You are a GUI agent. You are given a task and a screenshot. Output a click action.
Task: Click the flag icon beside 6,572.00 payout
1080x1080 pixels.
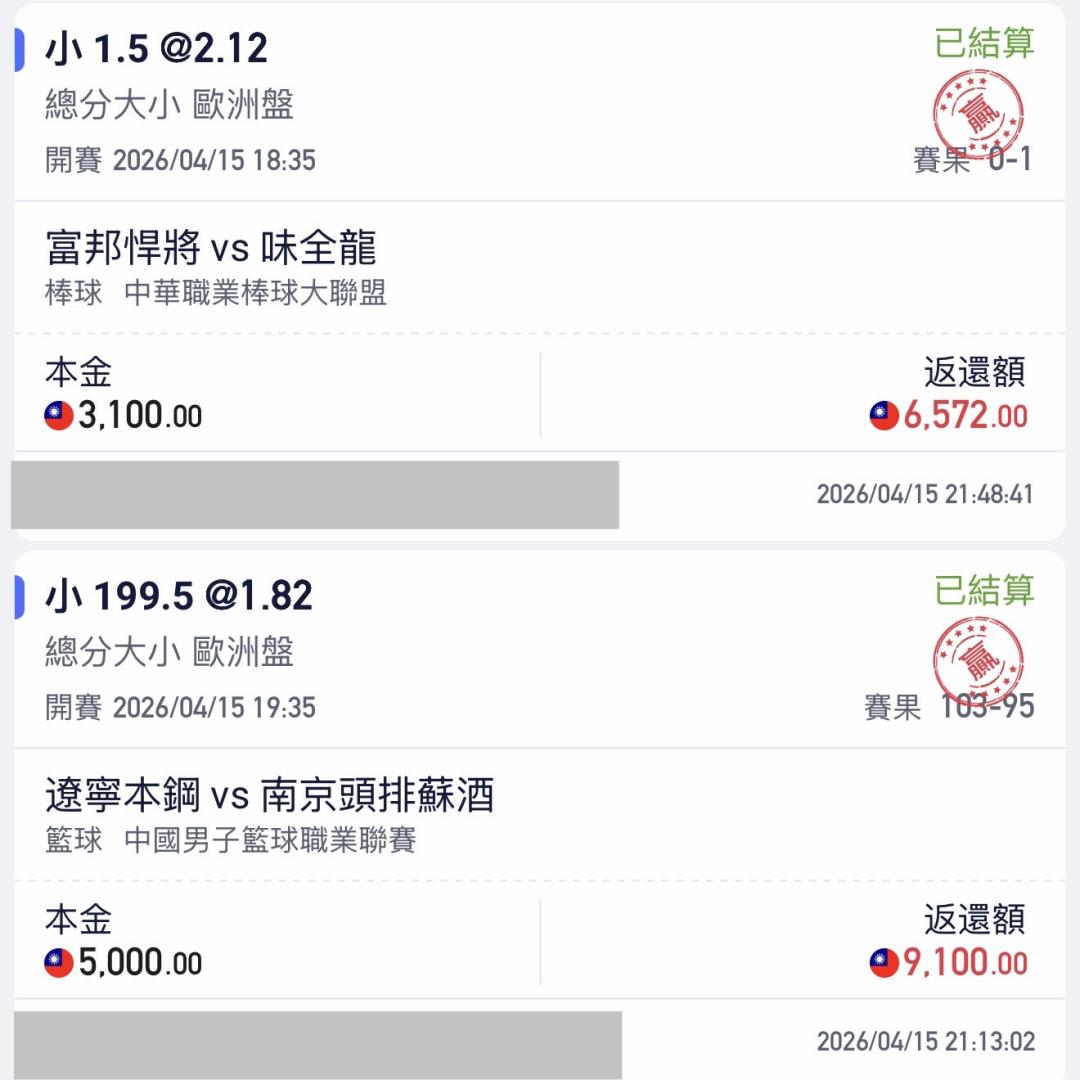click(x=884, y=416)
